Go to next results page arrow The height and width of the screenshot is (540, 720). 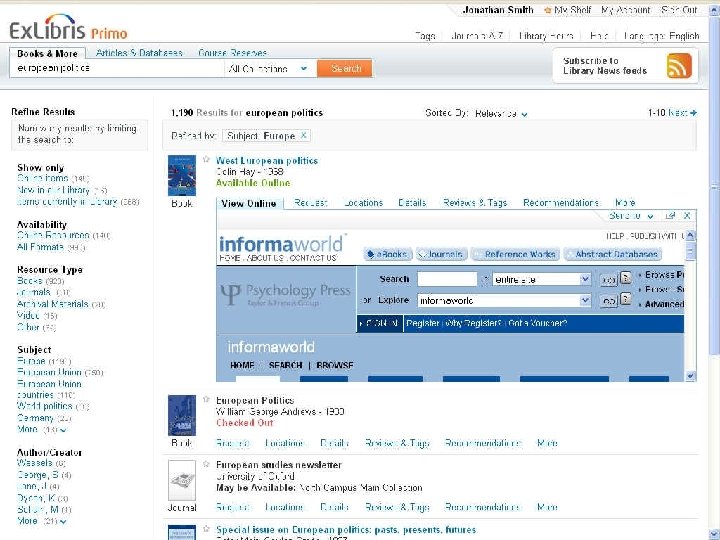pyautogui.click(x=693, y=112)
